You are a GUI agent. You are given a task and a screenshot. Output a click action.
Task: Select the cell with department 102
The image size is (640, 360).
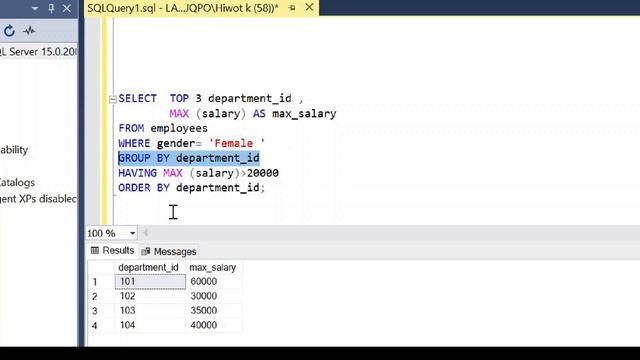[x=150, y=296]
